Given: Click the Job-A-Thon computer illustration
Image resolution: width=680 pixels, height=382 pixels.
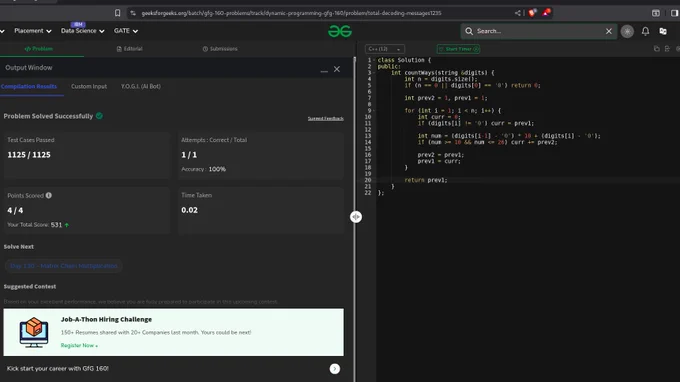Looking at the screenshot, I should point(34,333).
